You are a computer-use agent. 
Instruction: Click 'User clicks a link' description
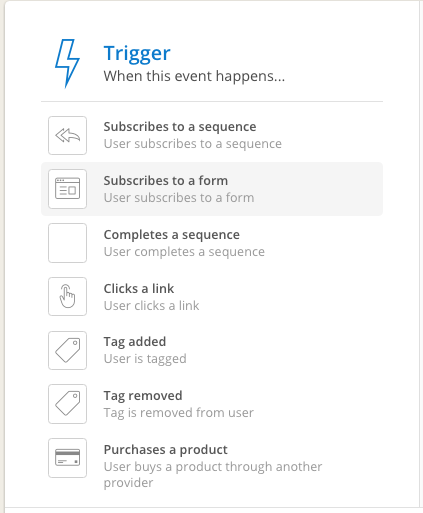pyautogui.click(x=151, y=305)
